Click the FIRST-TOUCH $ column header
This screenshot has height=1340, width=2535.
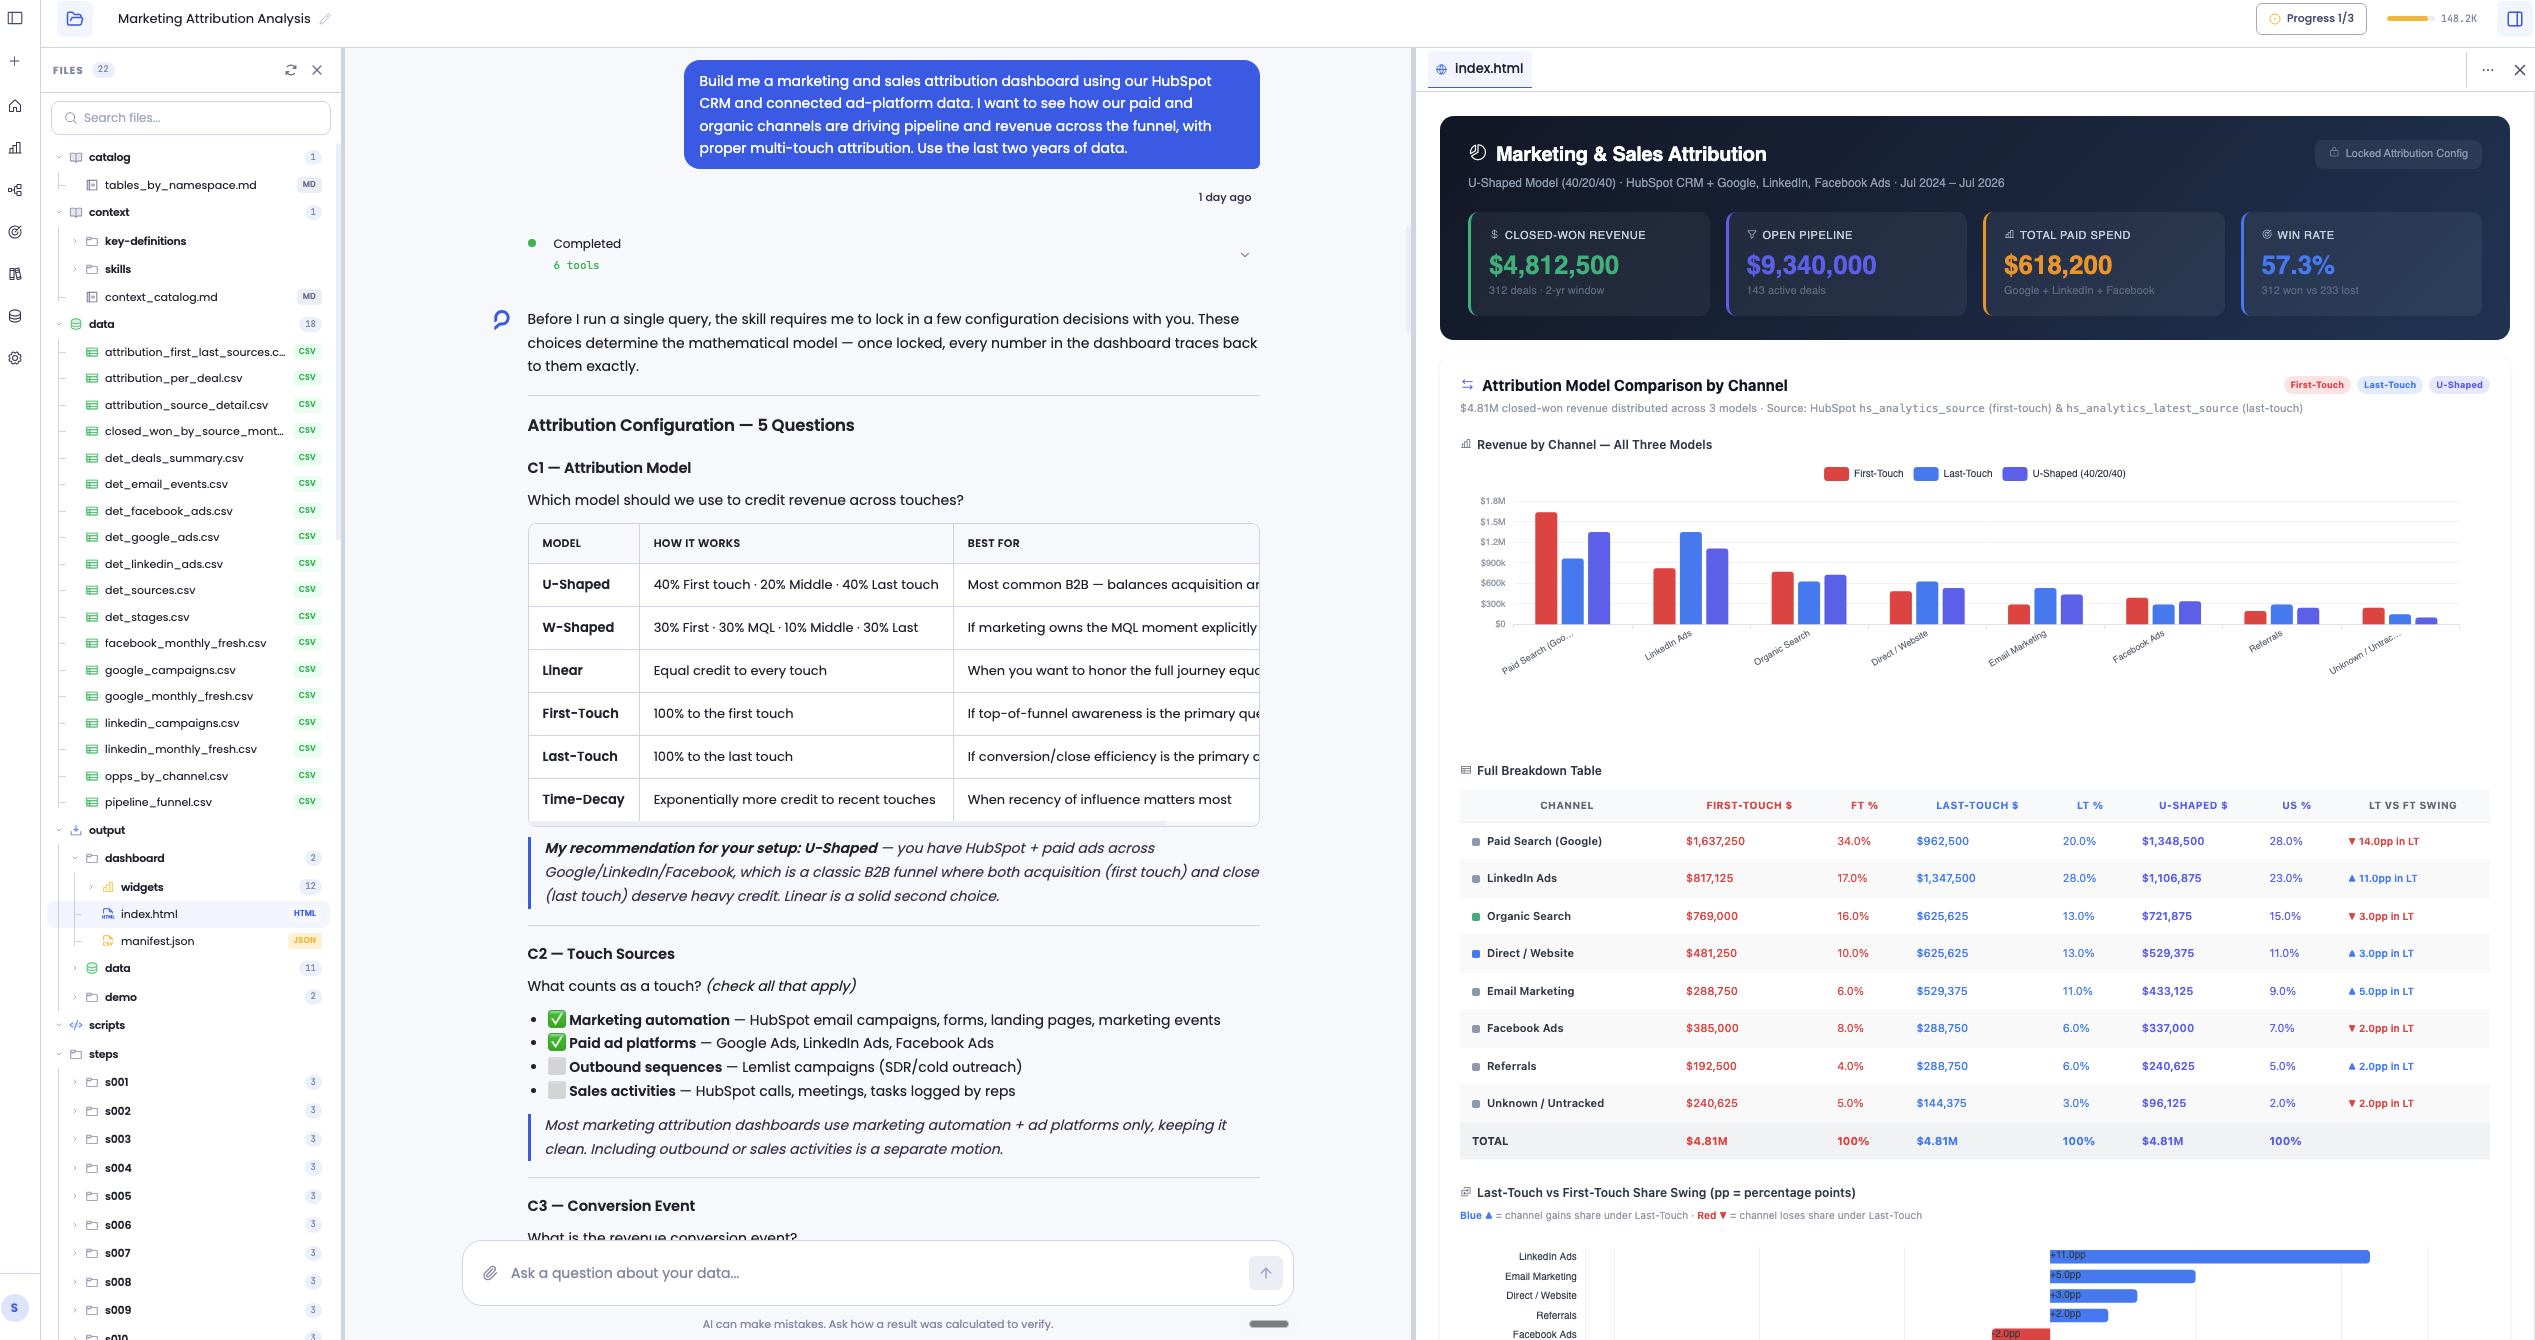coord(1749,806)
